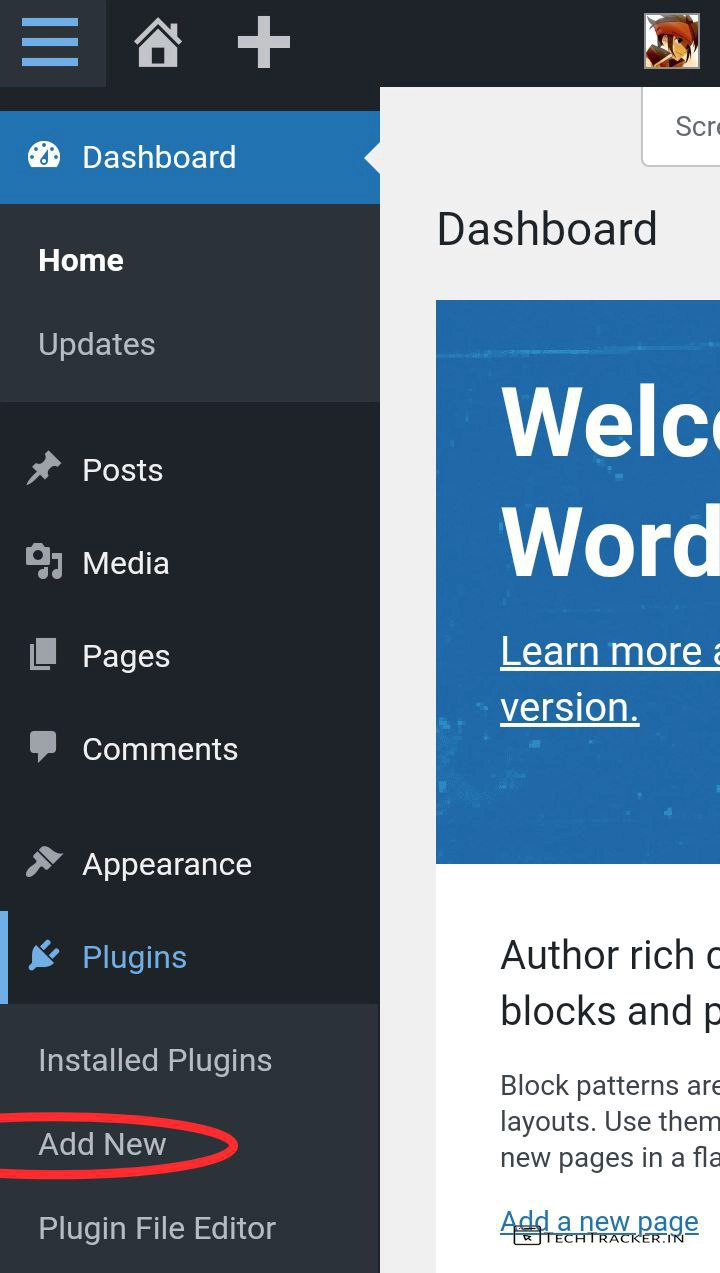
Task: Open Plugin File Editor
Action: point(157,1228)
